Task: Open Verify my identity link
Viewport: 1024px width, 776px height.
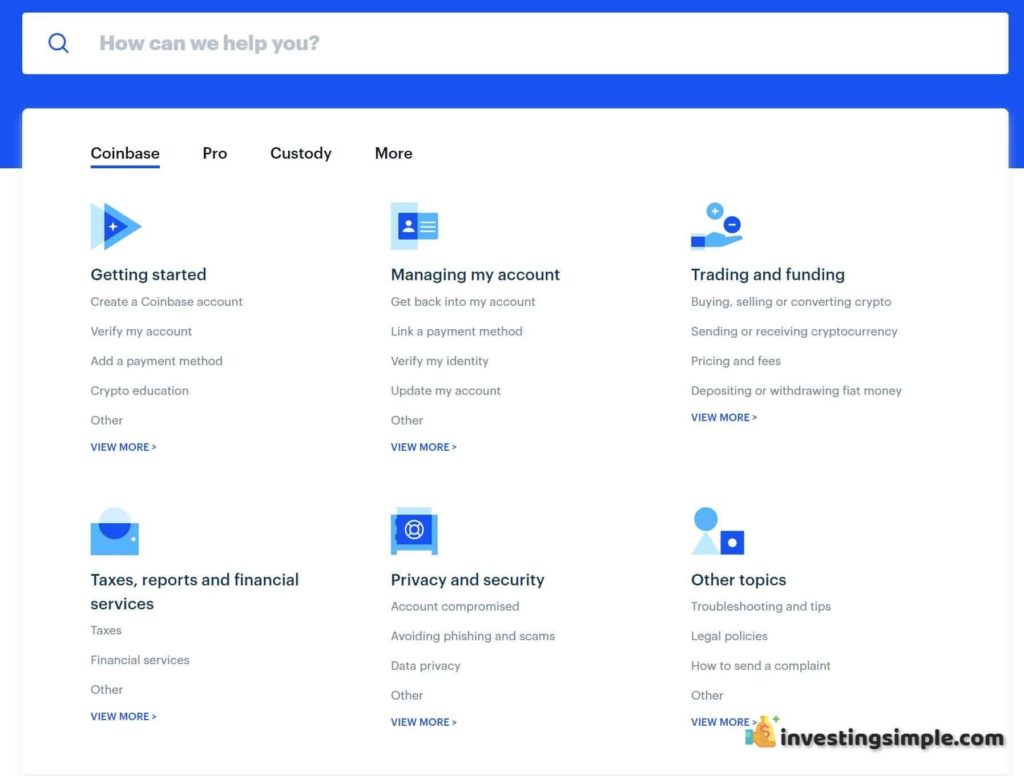Action: [440, 361]
